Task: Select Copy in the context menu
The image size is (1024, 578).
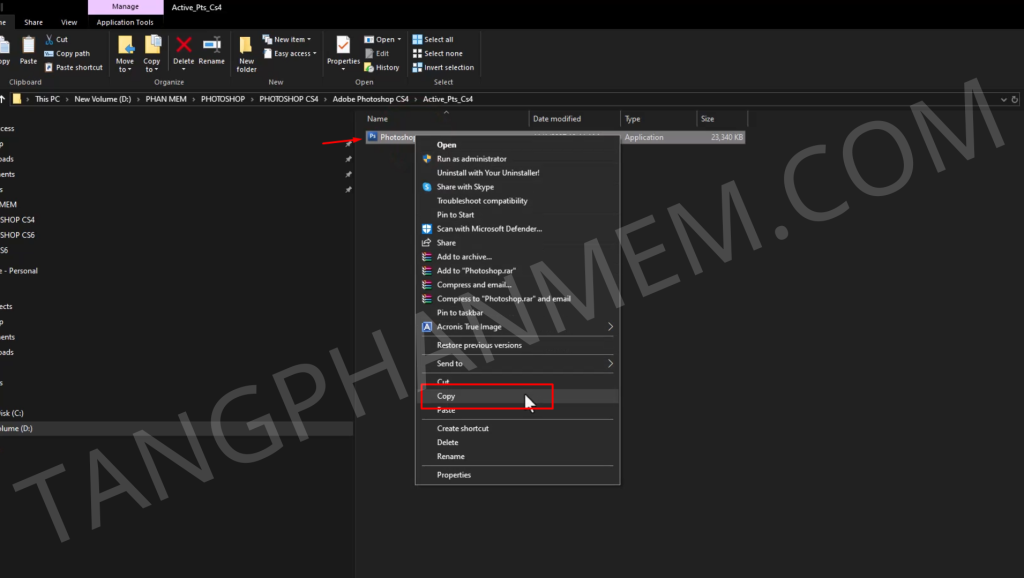Action: pos(446,396)
